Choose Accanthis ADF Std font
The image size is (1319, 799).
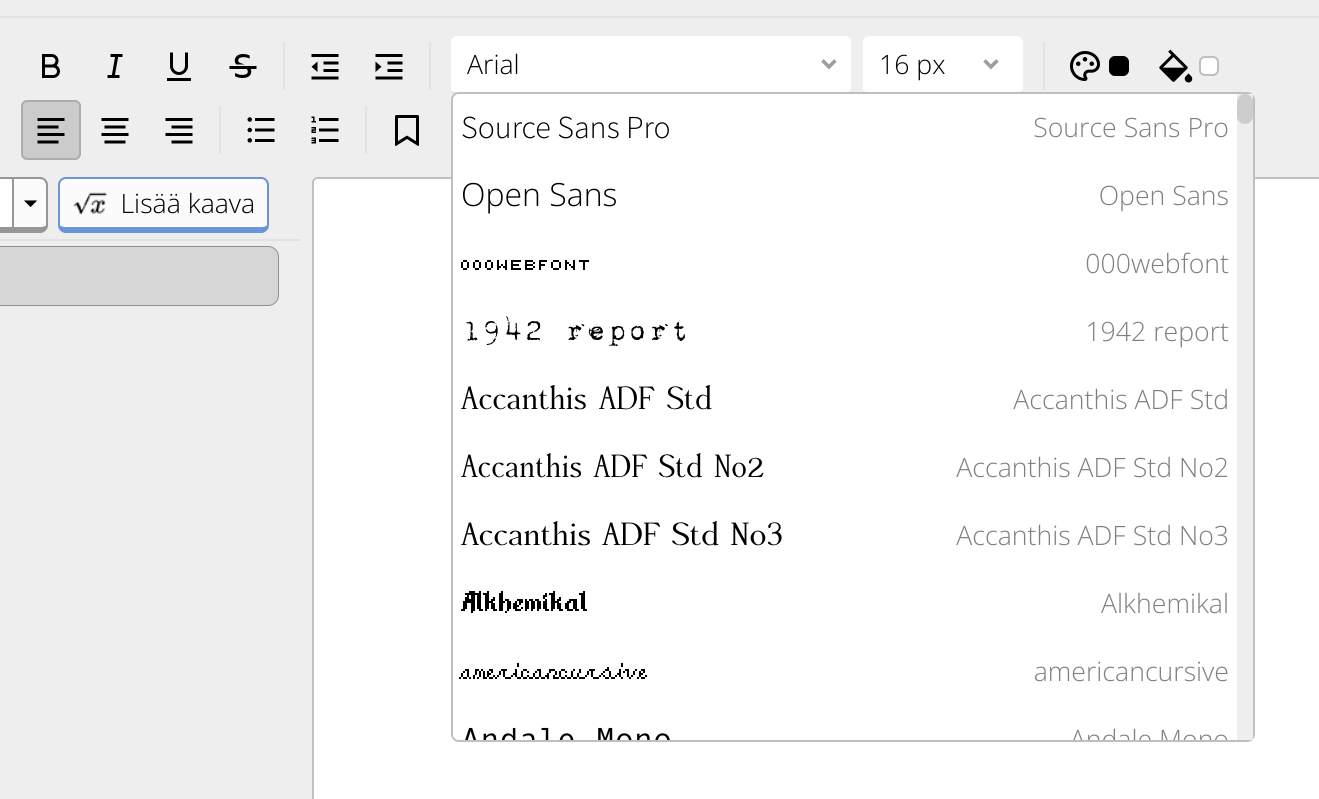coord(845,400)
